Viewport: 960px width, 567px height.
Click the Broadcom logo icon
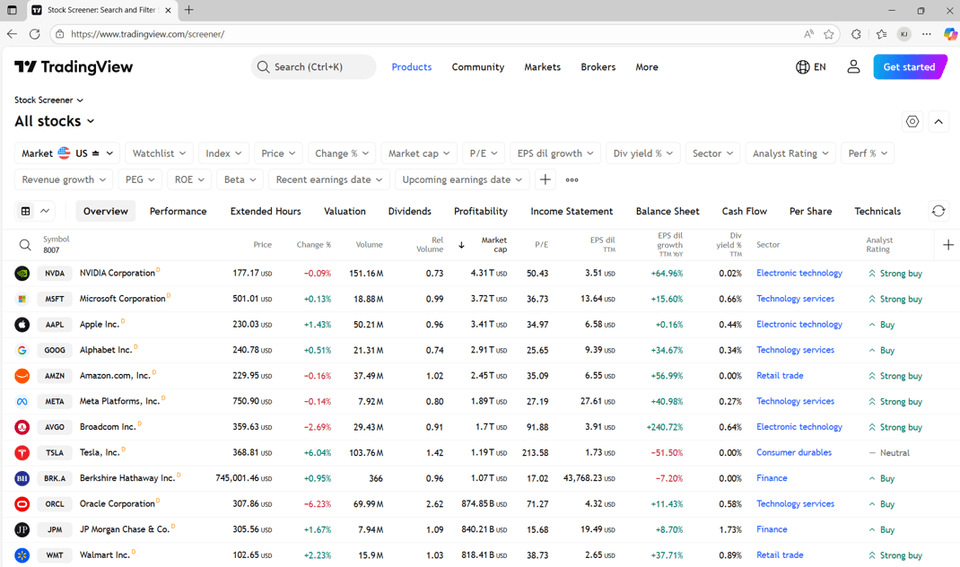click(22, 427)
